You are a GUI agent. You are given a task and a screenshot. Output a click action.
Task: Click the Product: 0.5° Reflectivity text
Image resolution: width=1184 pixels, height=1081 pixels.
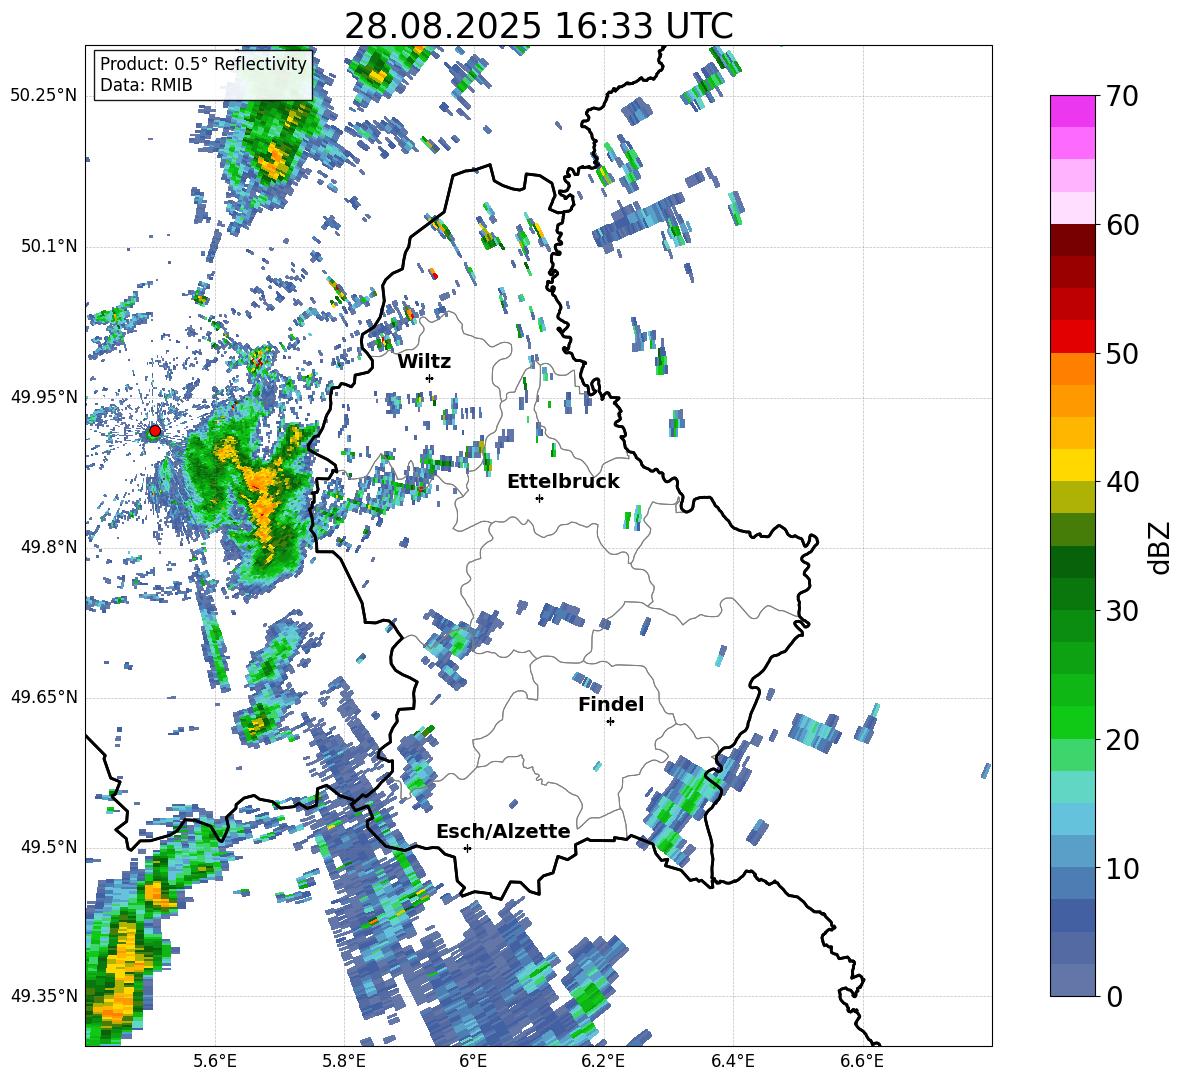[x=203, y=63]
